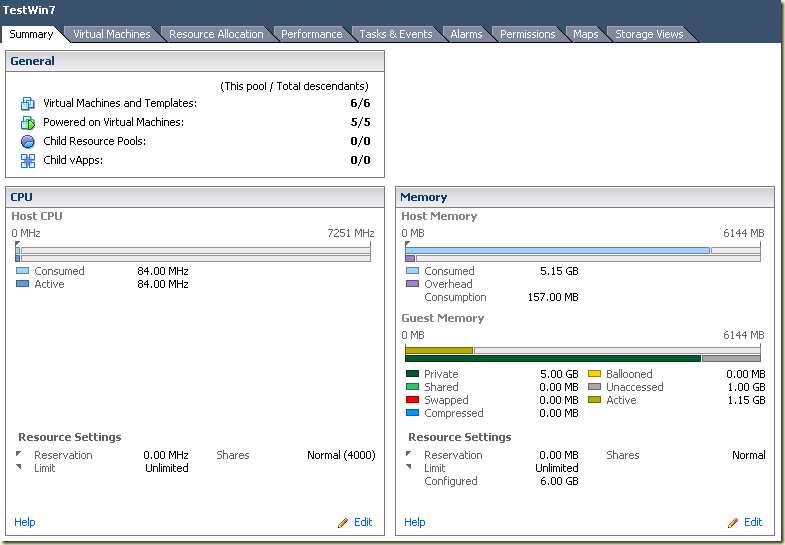Click Edit link in Memory panel
Image resolution: width=785 pixels, height=545 pixels.
[x=753, y=522]
